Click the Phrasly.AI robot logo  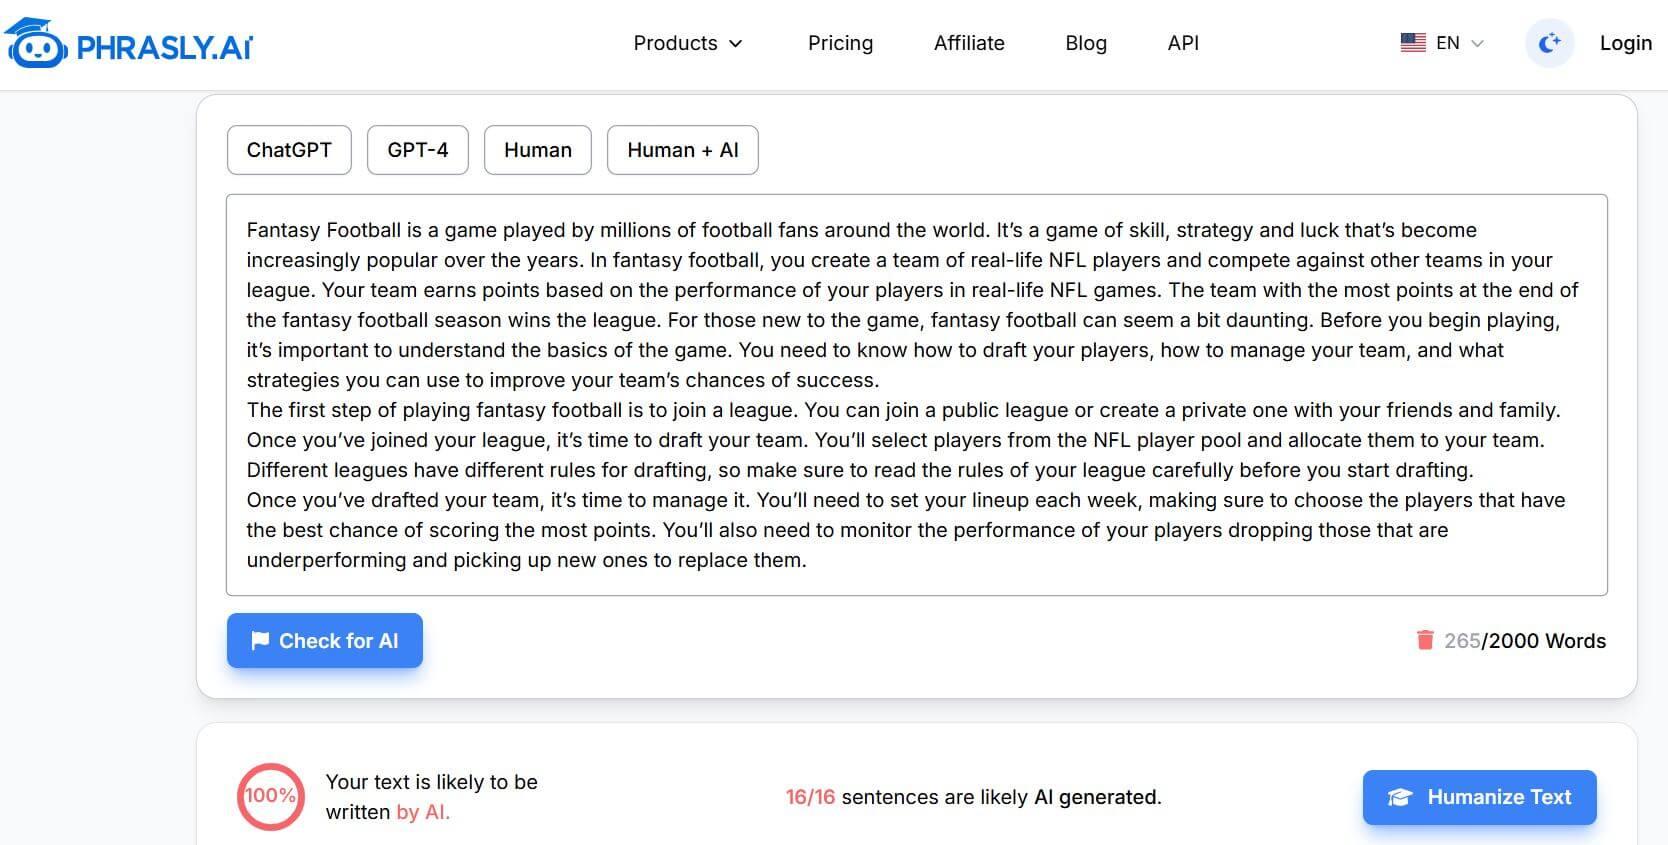[36, 44]
